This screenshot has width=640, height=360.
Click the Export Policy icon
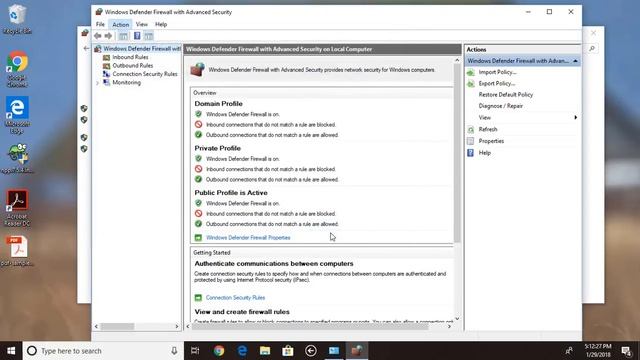(471, 84)
